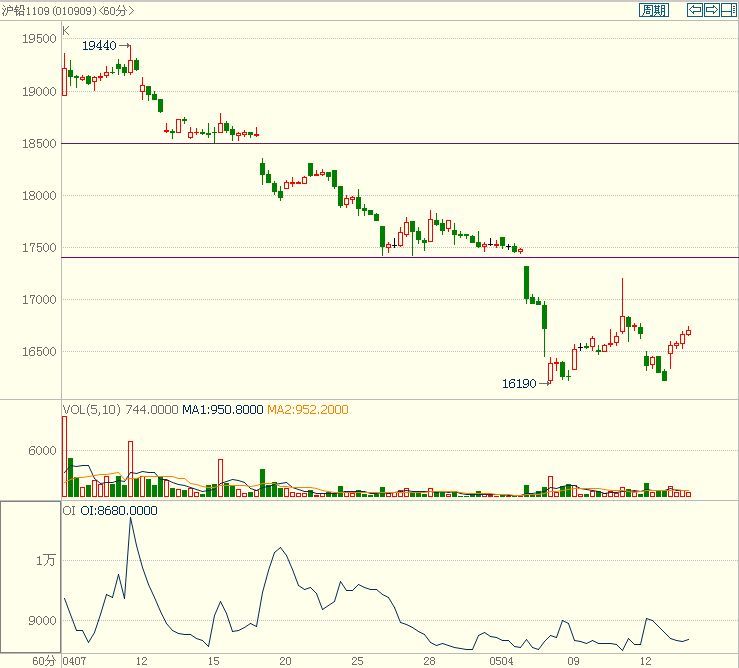Click the 0504 date on the time axis
Screen dimensions: 739x668
[x=501, y=661]
